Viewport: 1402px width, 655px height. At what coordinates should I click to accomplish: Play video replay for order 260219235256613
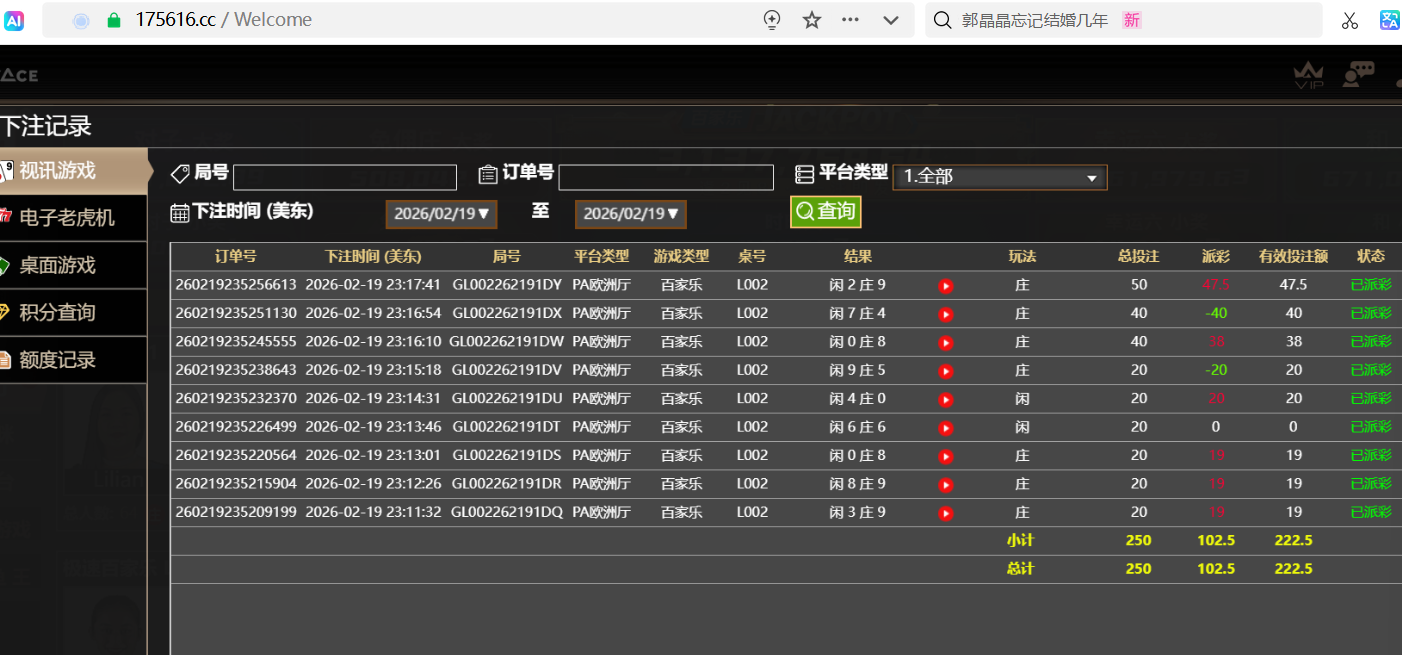pyautogui.click(x=946, y=286)
